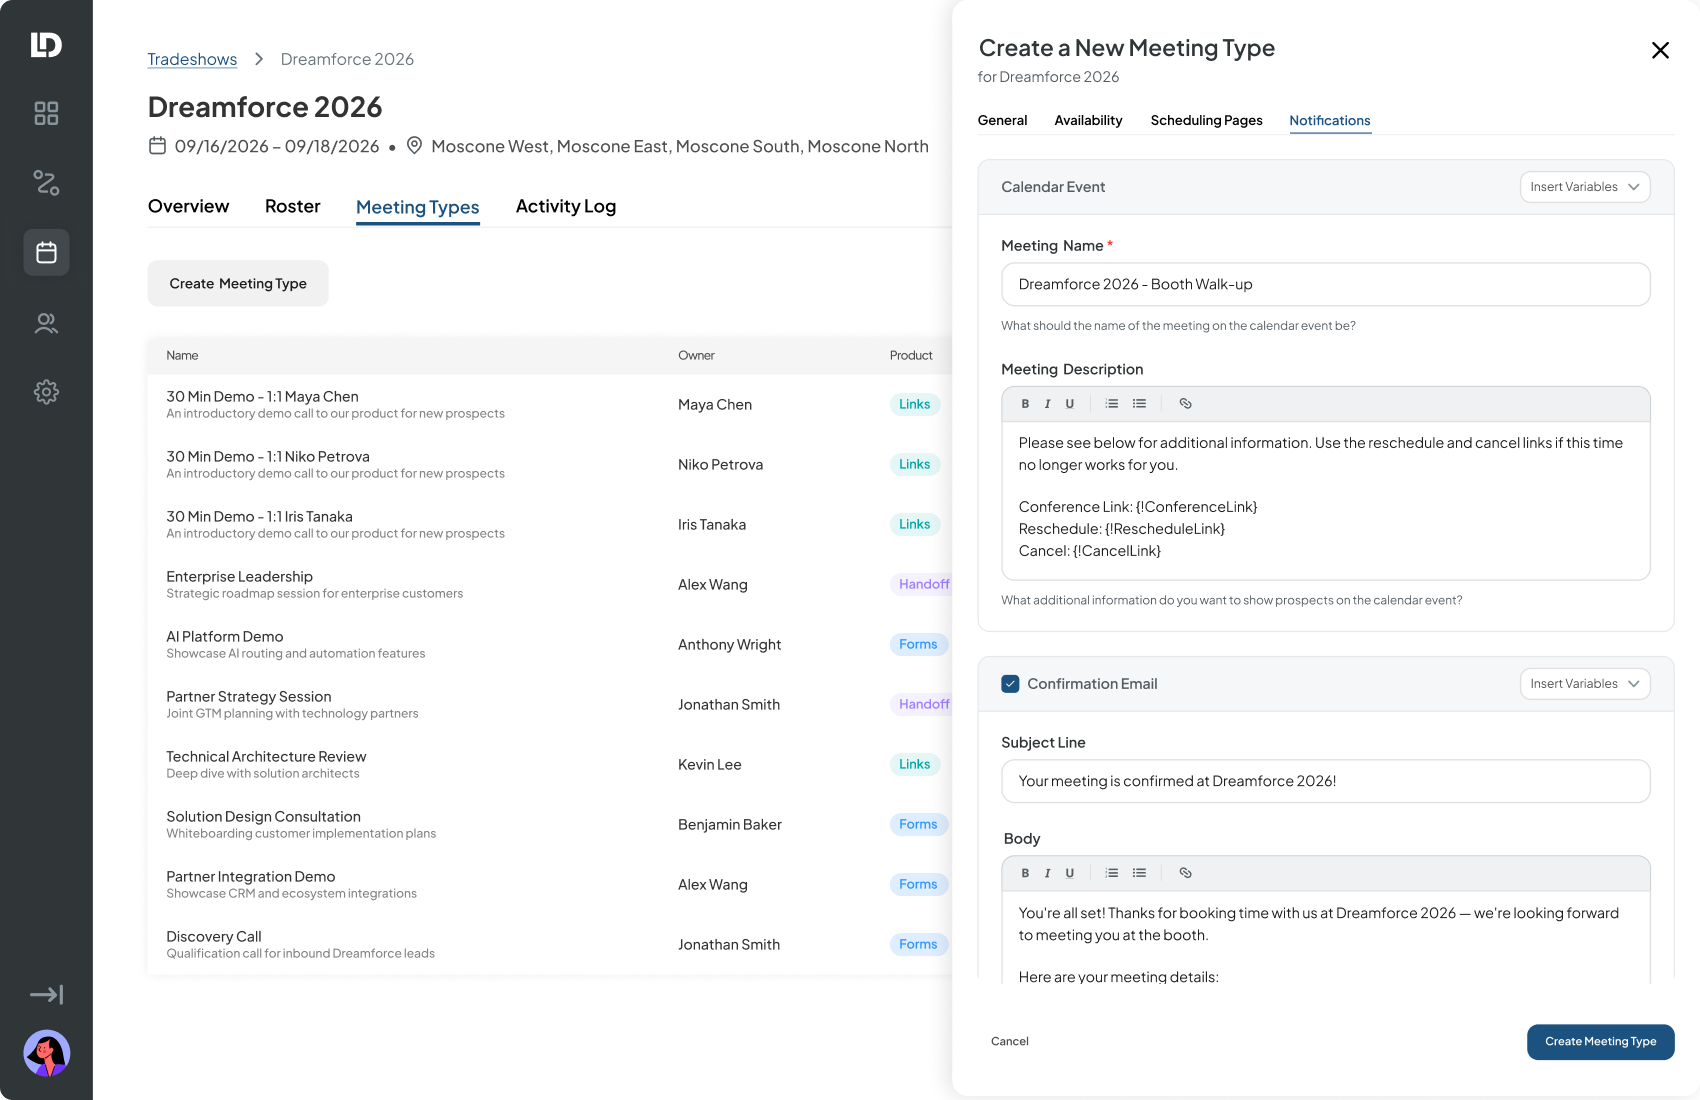Open the routing flow sidebar icon
The width and height of the screenshot is (1700, 1100).
[x=46, y=183]
